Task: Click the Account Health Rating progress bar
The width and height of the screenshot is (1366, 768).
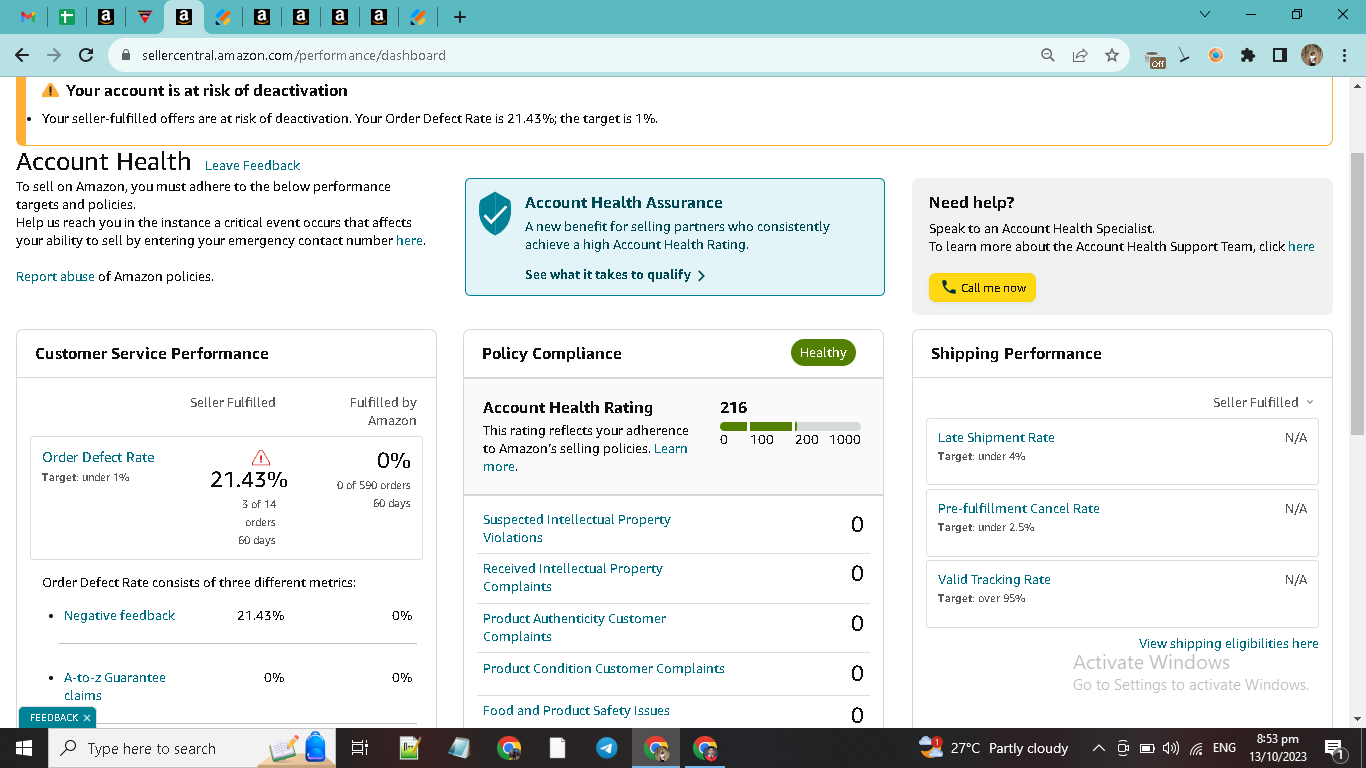Action: pos(790,427)
